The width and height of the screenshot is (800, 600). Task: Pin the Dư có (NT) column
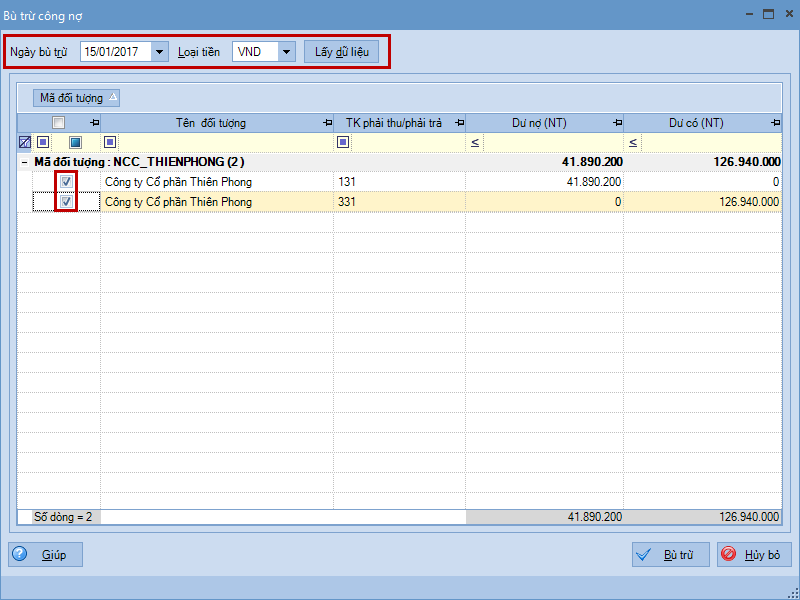pos(775,123)
